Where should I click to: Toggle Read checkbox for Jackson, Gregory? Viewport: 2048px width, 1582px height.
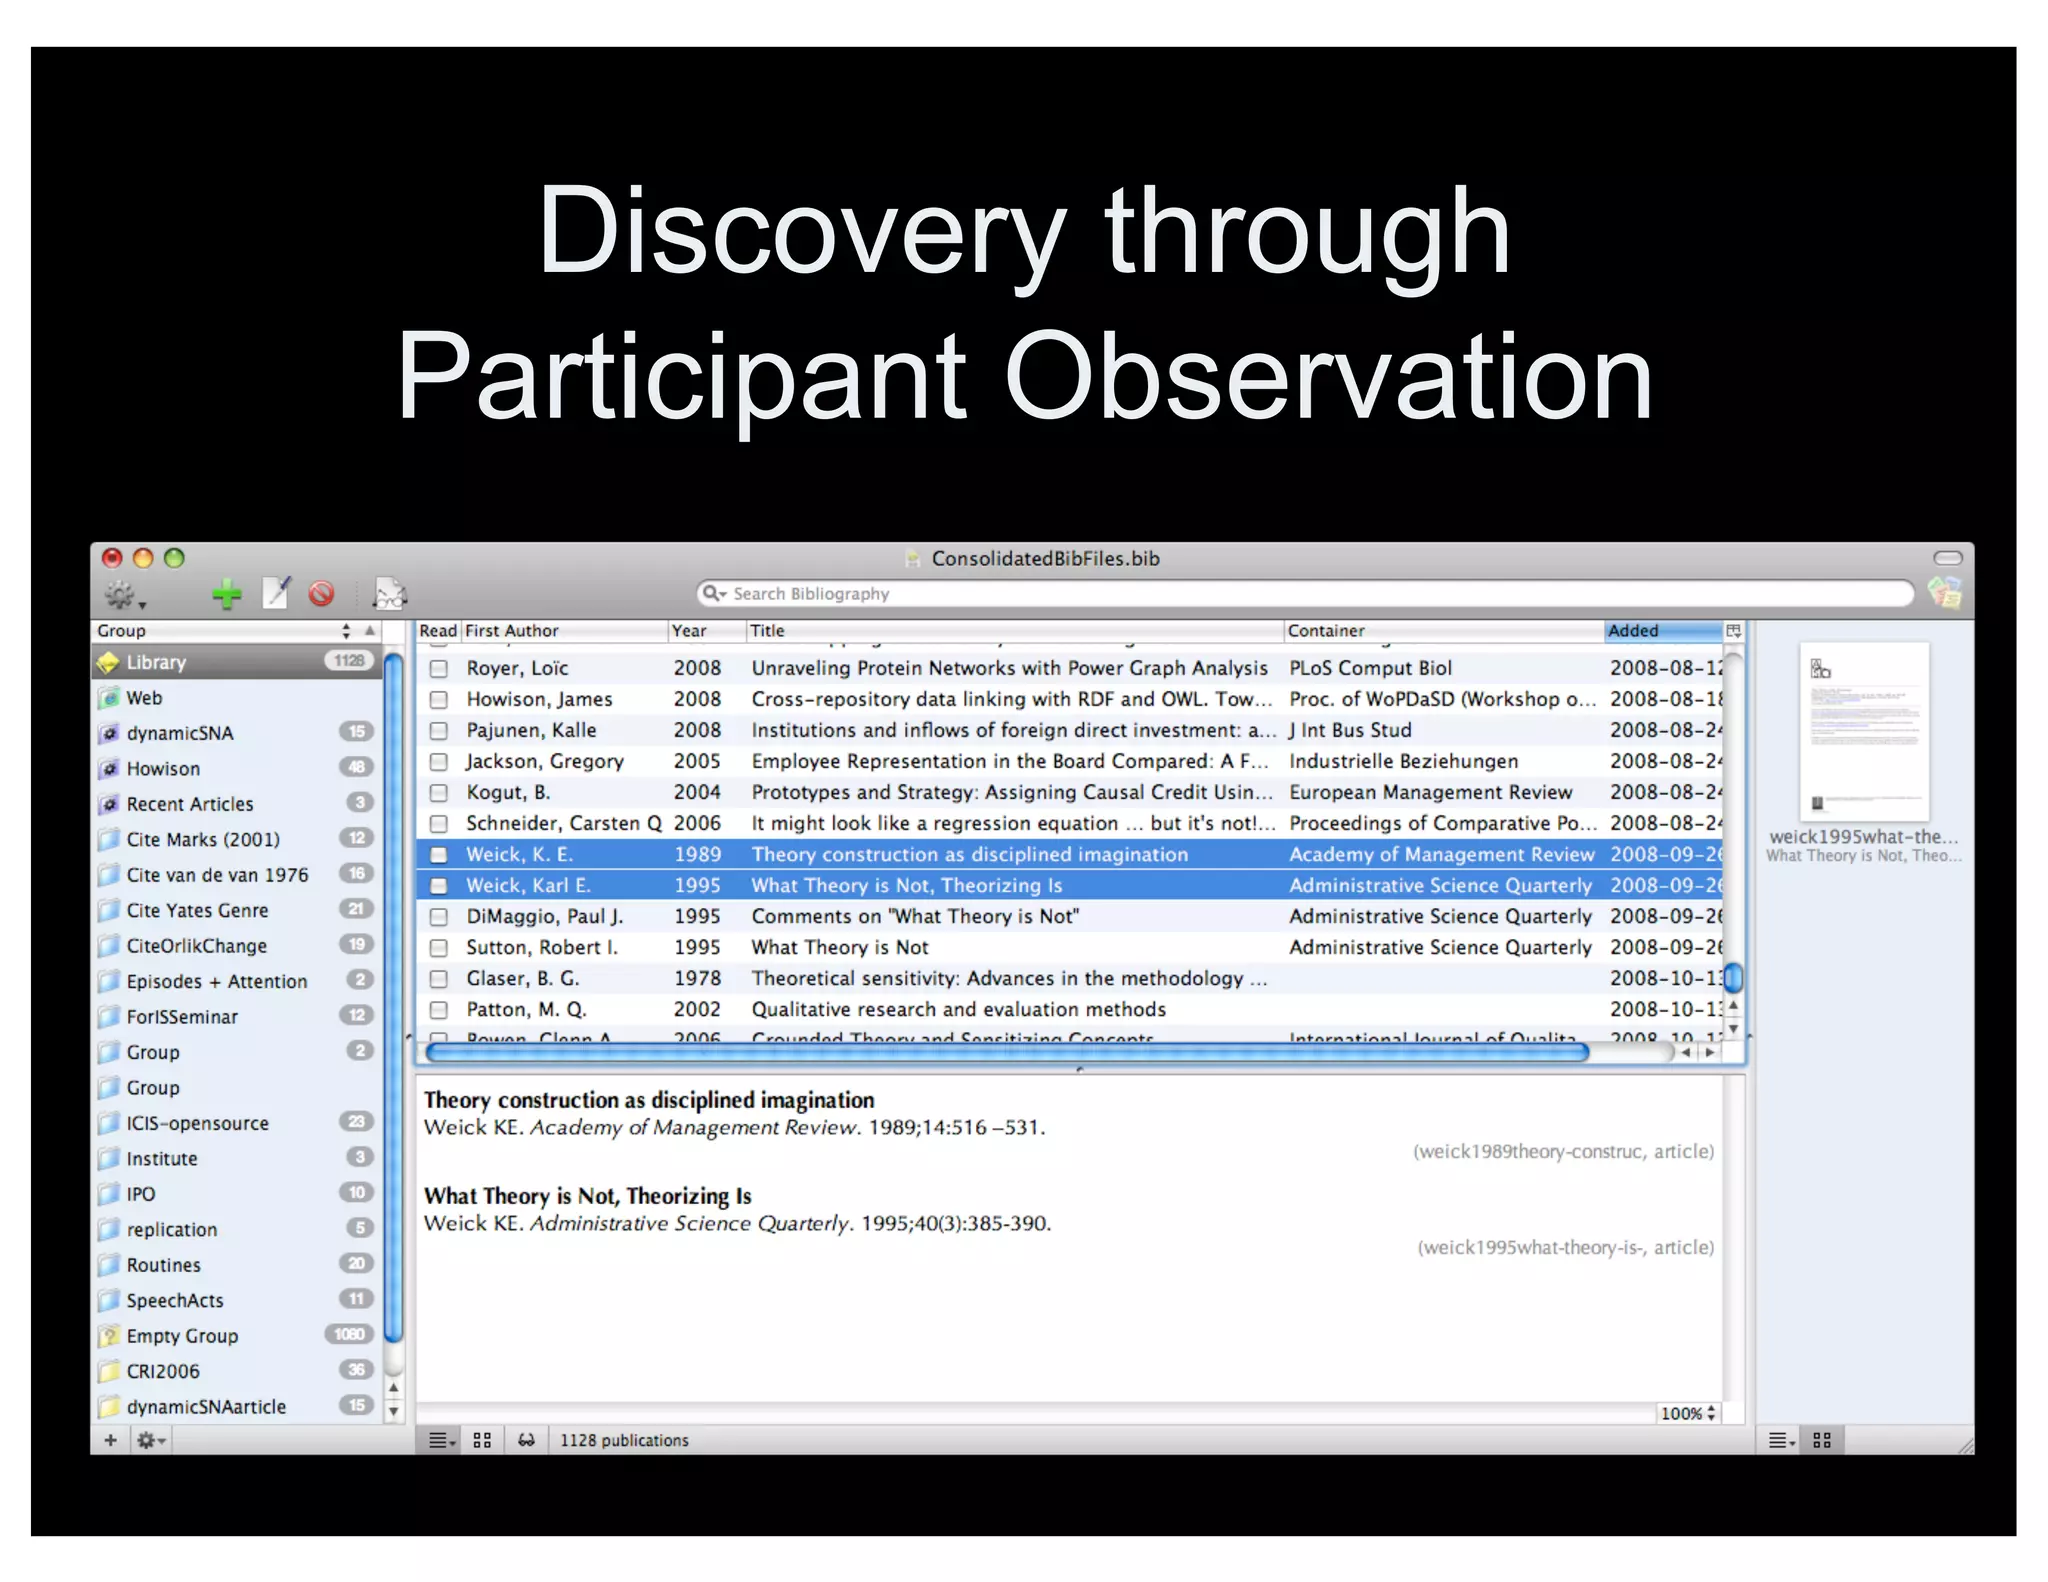(x=438, y=762)
